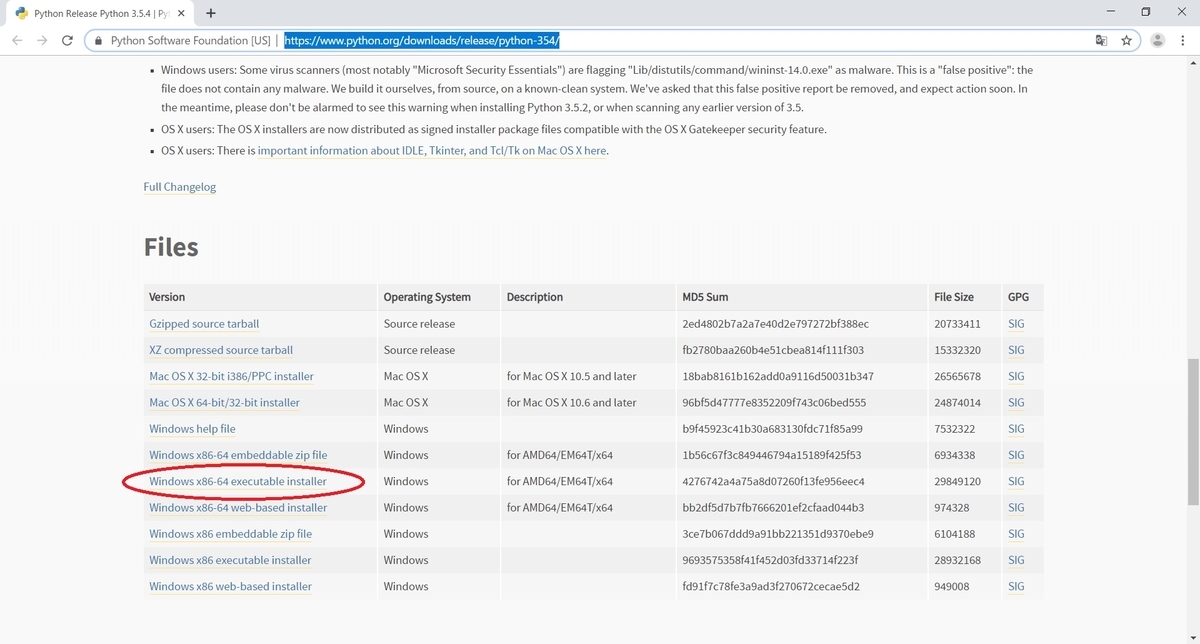This screenshot has height=644, width=1200.
Task: Download Mac OS X 32-bit i386/PPC installer
Action: 231,377
